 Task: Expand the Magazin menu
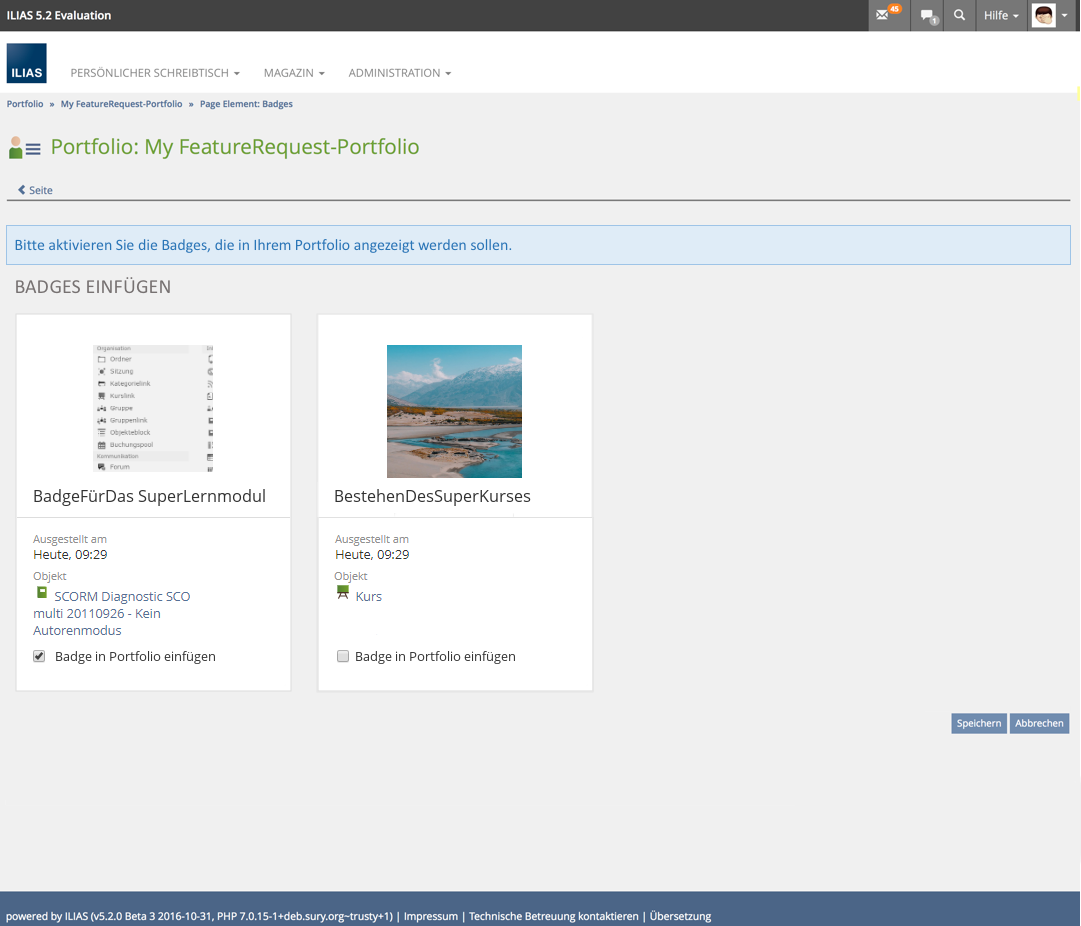point(294,73)
